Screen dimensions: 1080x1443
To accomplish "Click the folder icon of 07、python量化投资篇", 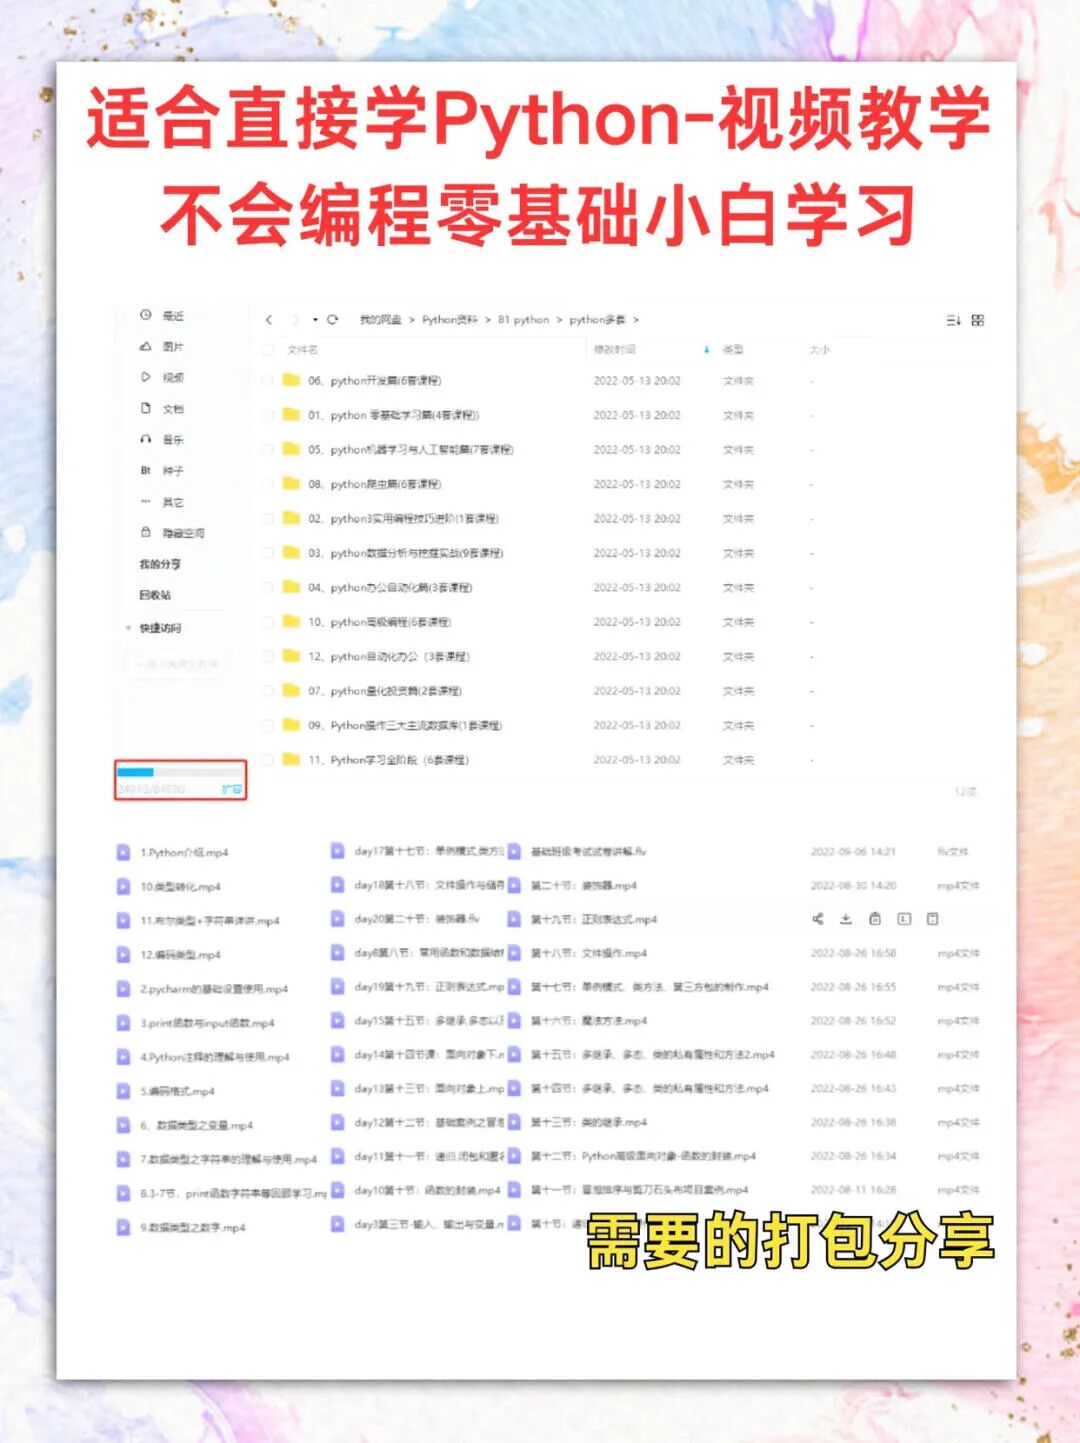I will pyautogui.click(x=291, y=690).
